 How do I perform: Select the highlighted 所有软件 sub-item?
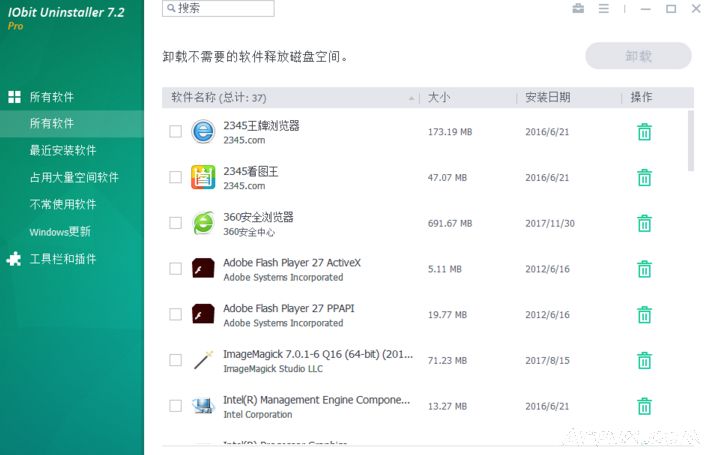pyautogui.click(x=72, y=123)
